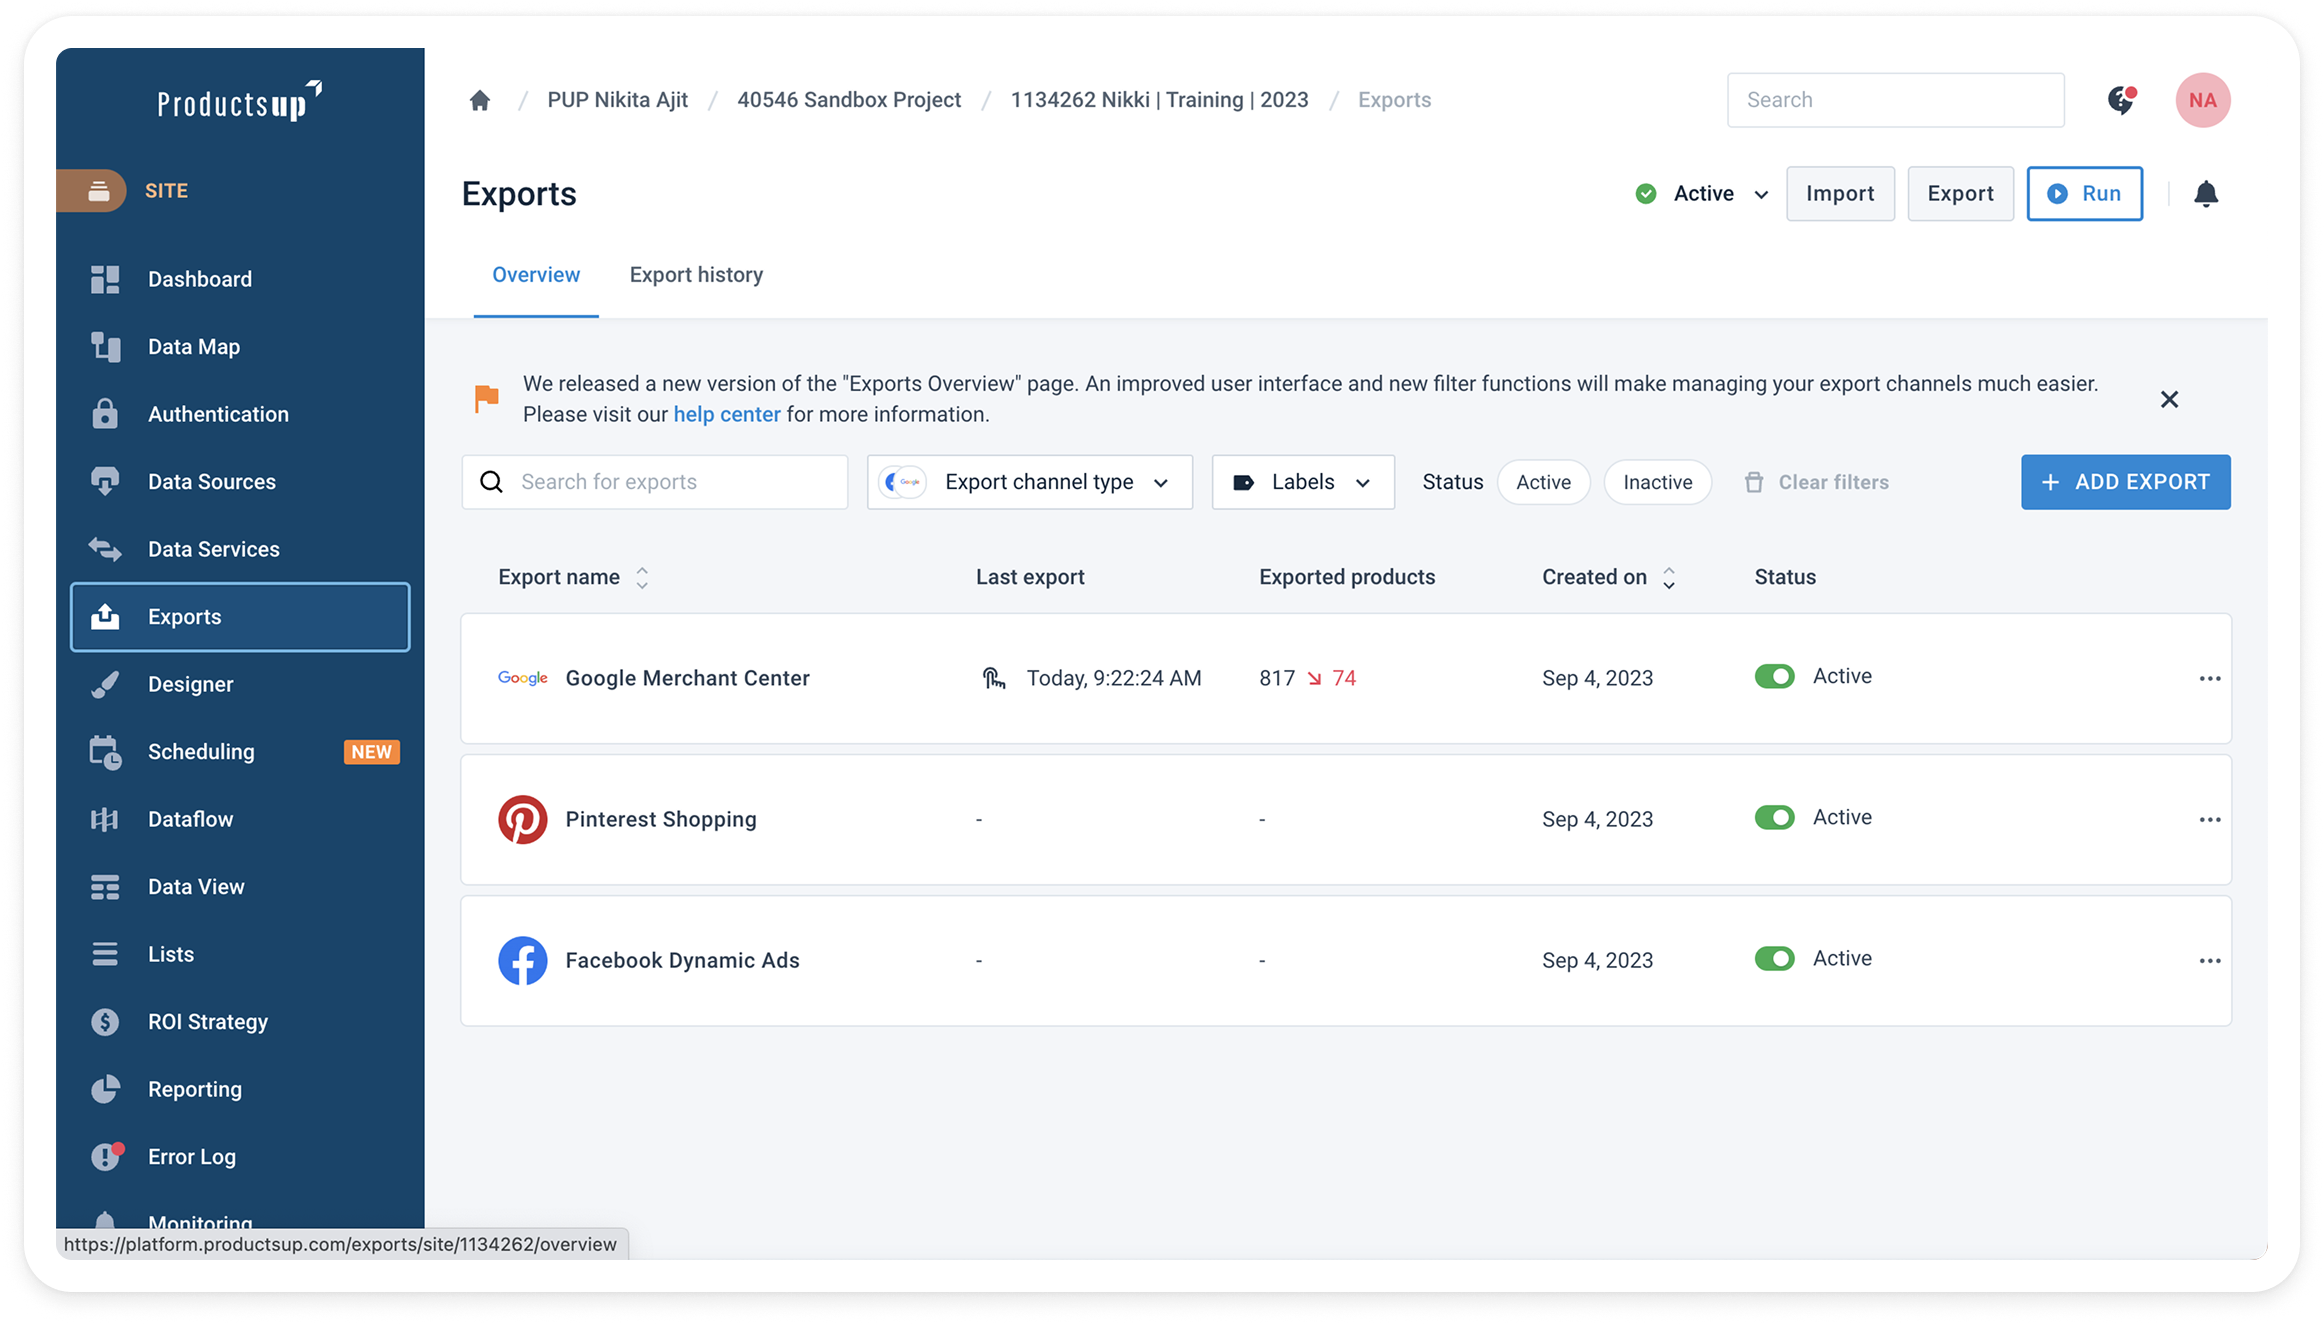
Task: Switch to the Overview tab
Action: [x=536, y=275]
